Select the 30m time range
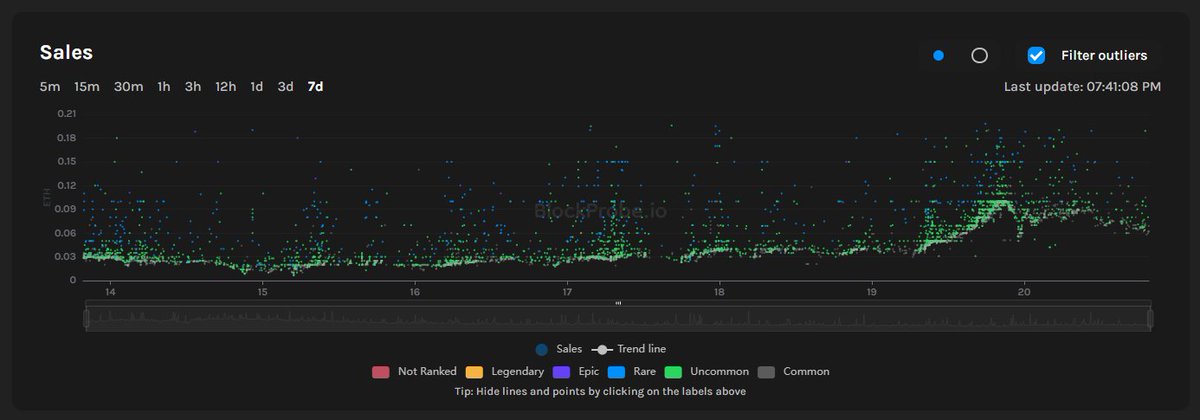1200x420 pixels. 128,87
